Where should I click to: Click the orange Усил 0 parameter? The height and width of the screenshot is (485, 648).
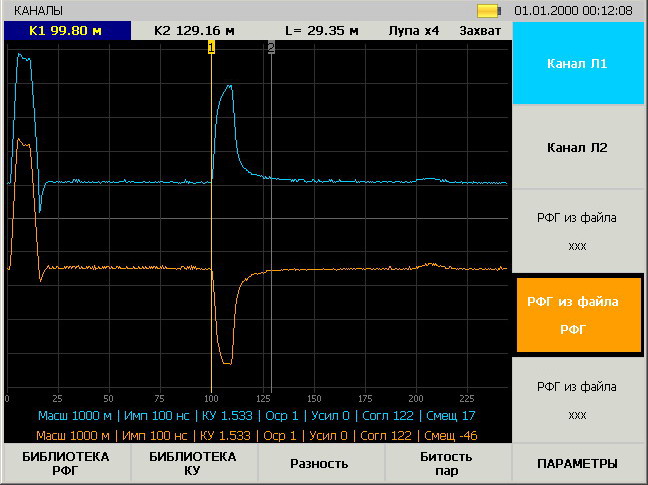pos(329,435)
